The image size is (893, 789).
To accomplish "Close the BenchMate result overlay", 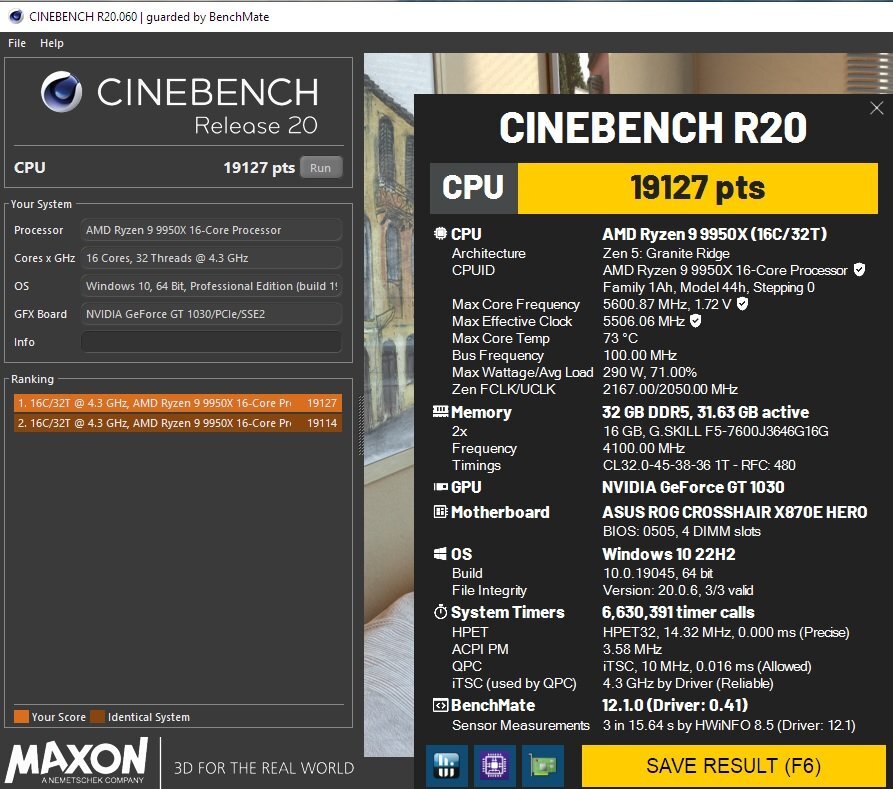I will click(x=876, y=108).
